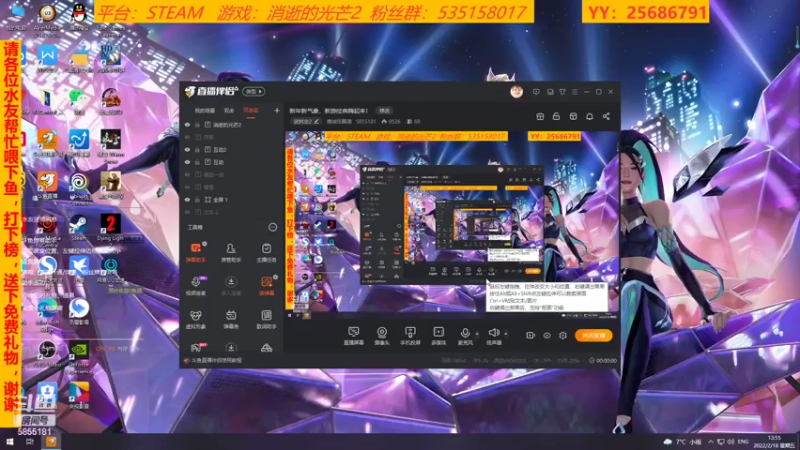
Task: Hide the 消逝的光芒2 source layer
Action: pyautogui.click(x=187, y=124)
